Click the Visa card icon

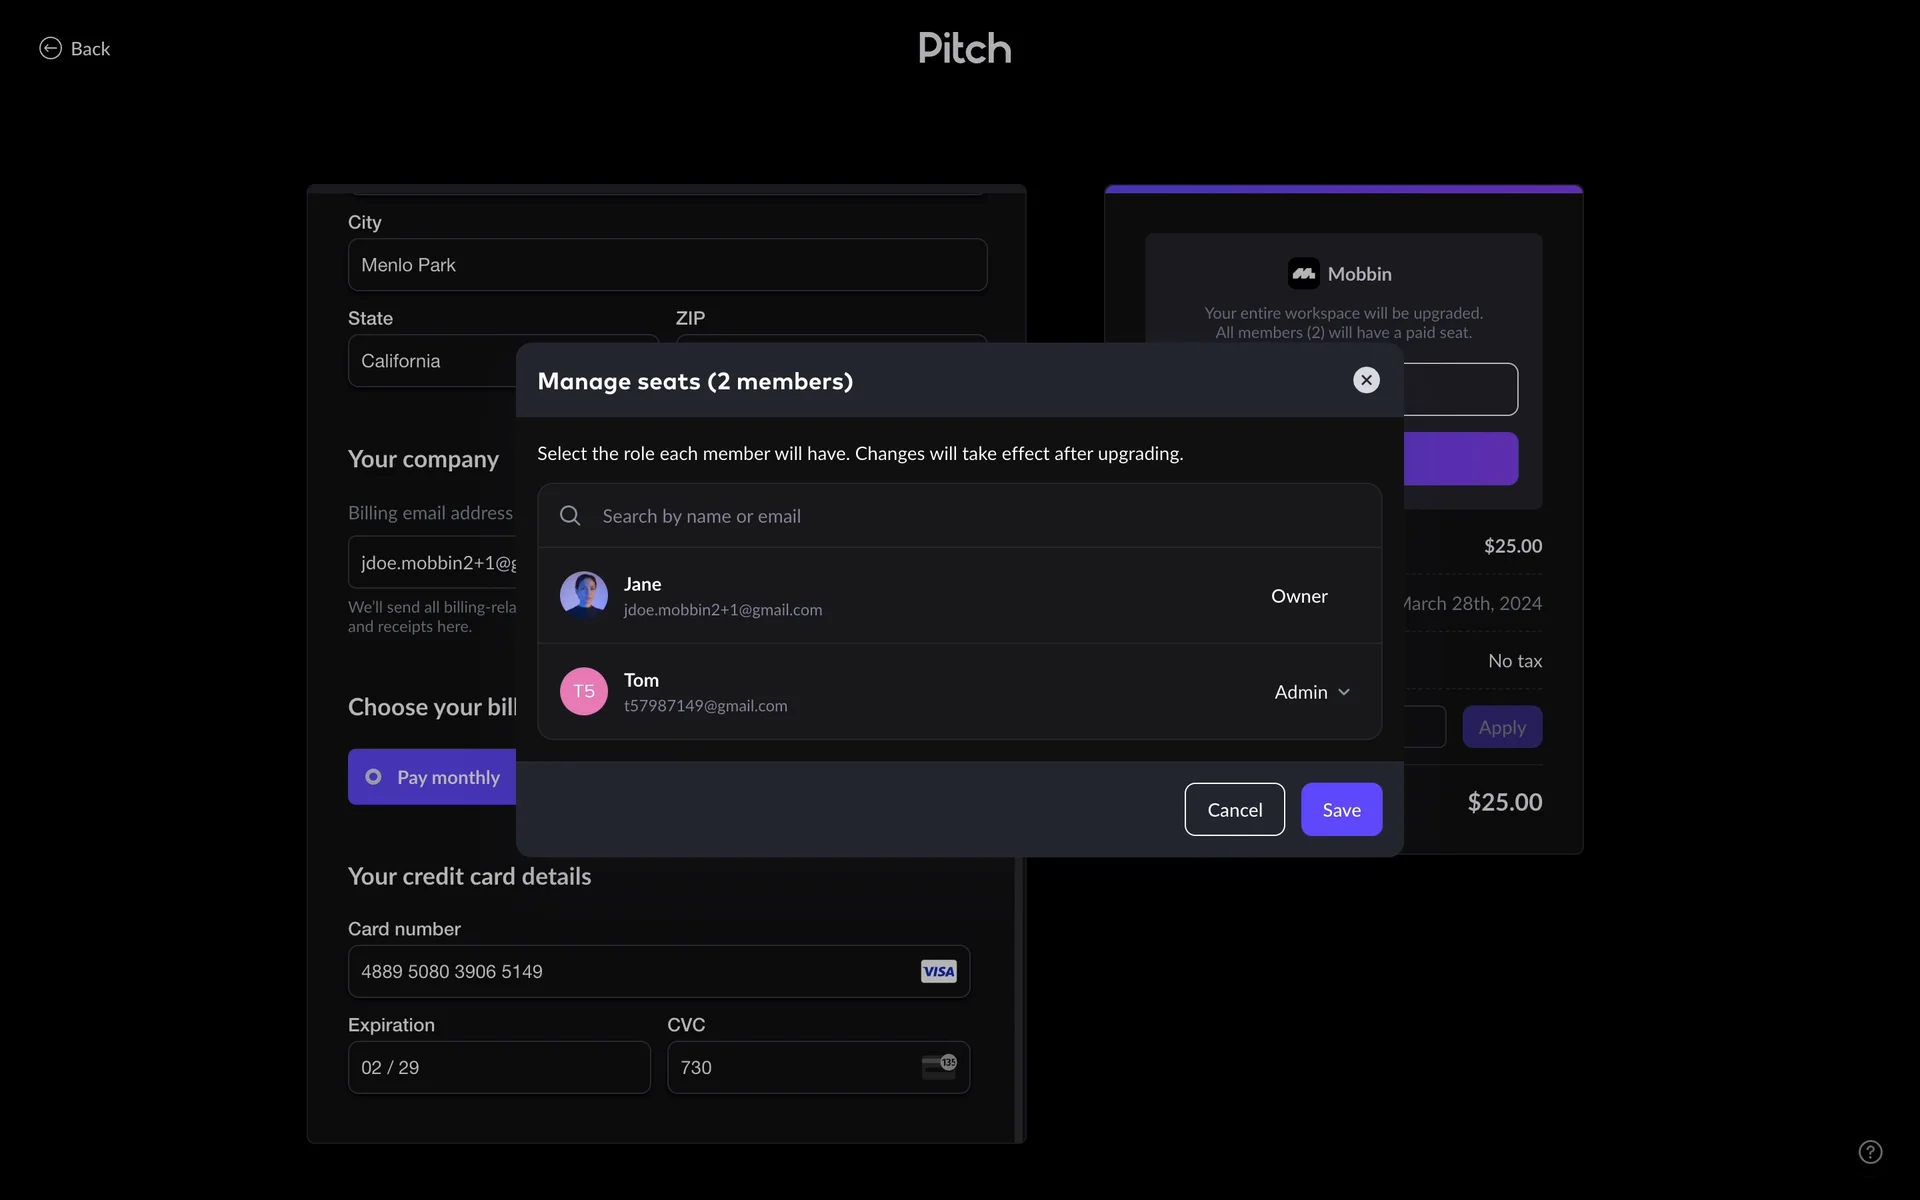[938, 971]
